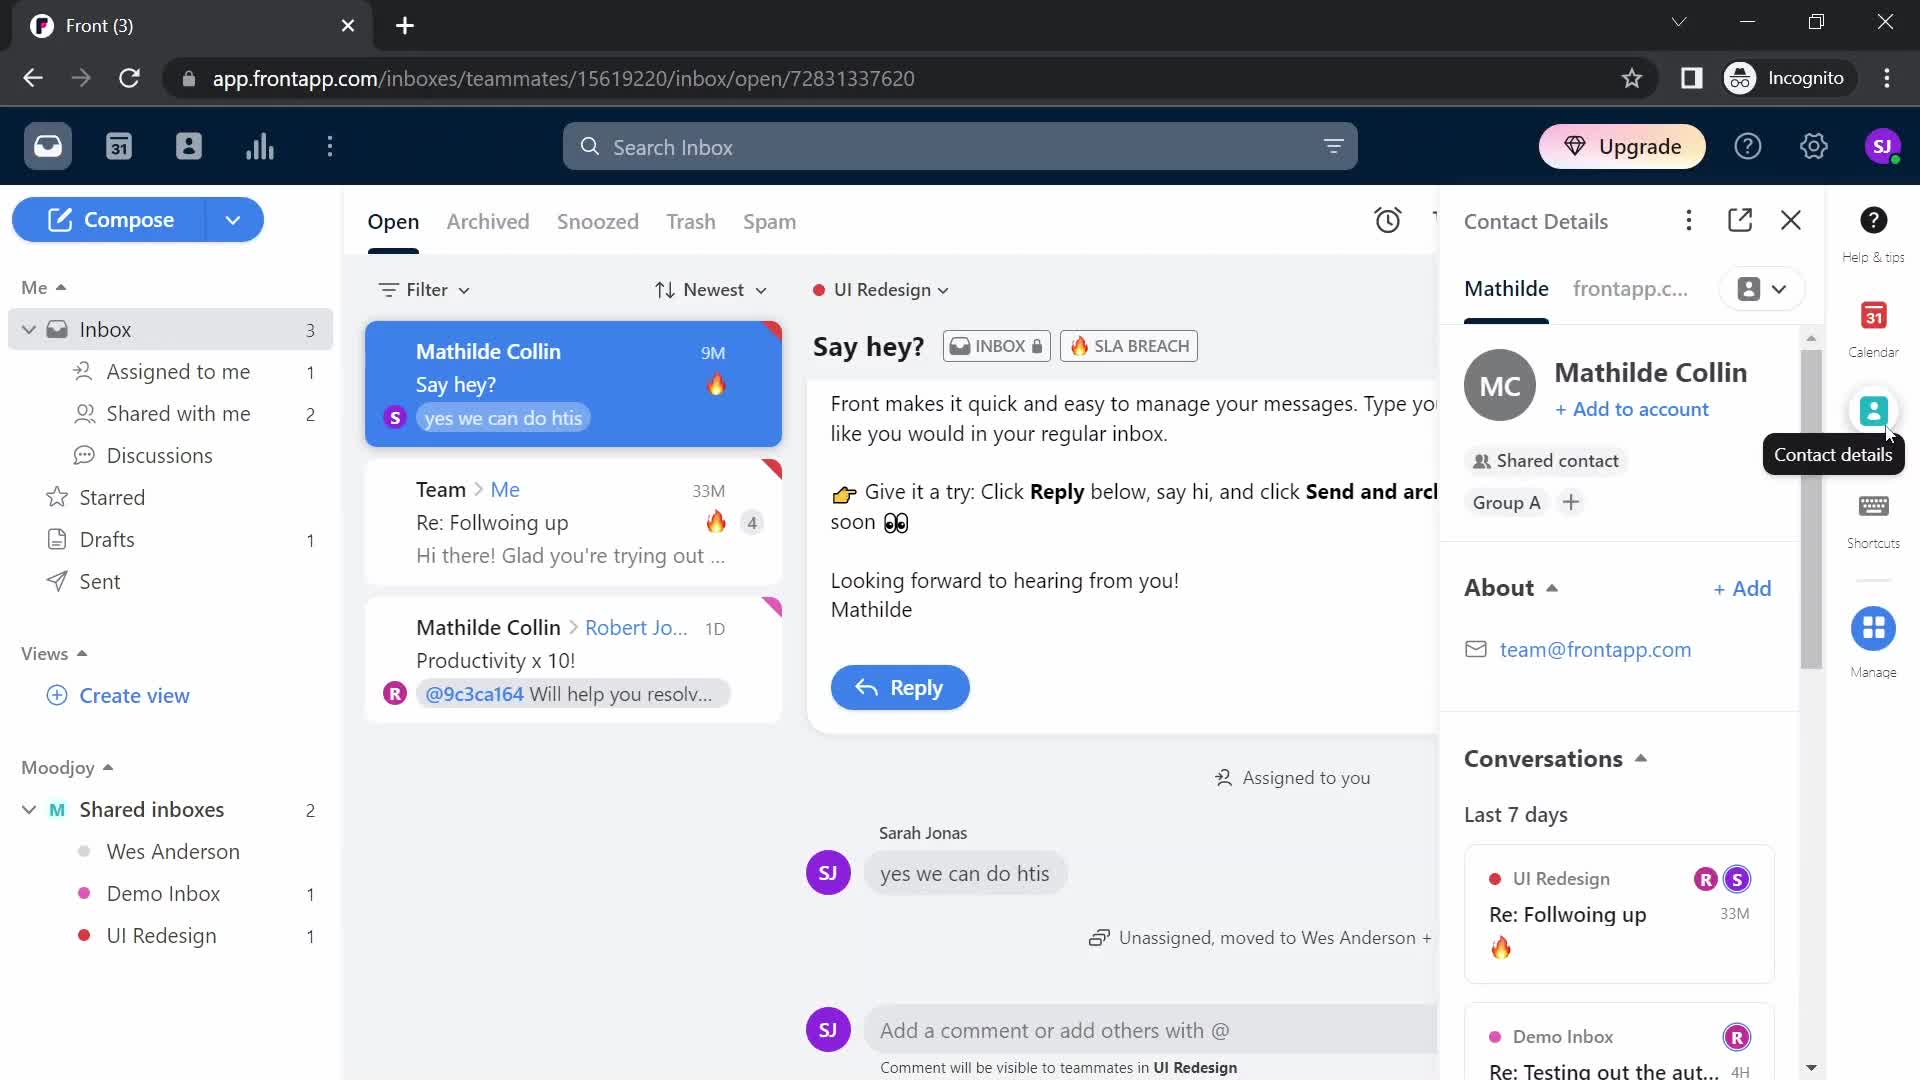
Task: Collapse Shared inboxes chevron
Action: (x=29, y=810)
